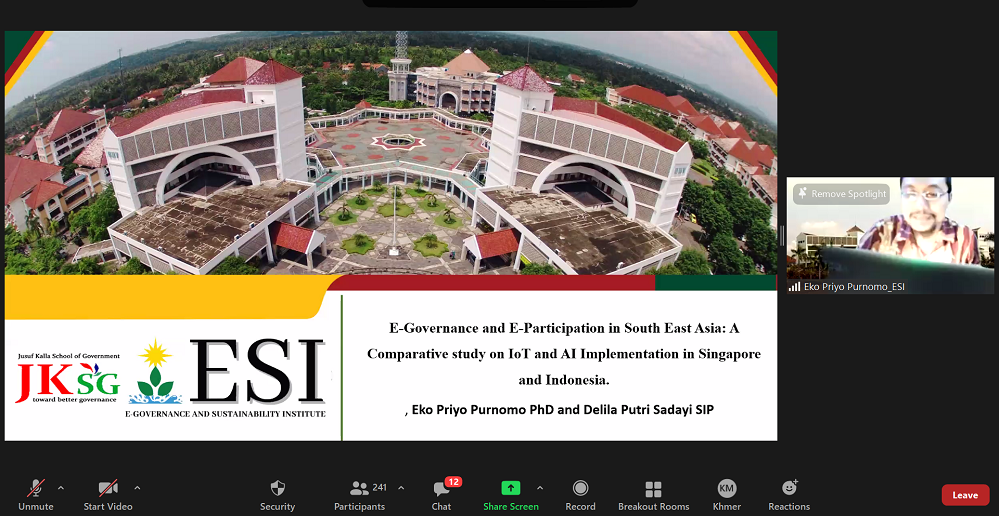Click the ESI logo on the slide
This screenshot has width=999, height=516.
click(x=258, y=371)
